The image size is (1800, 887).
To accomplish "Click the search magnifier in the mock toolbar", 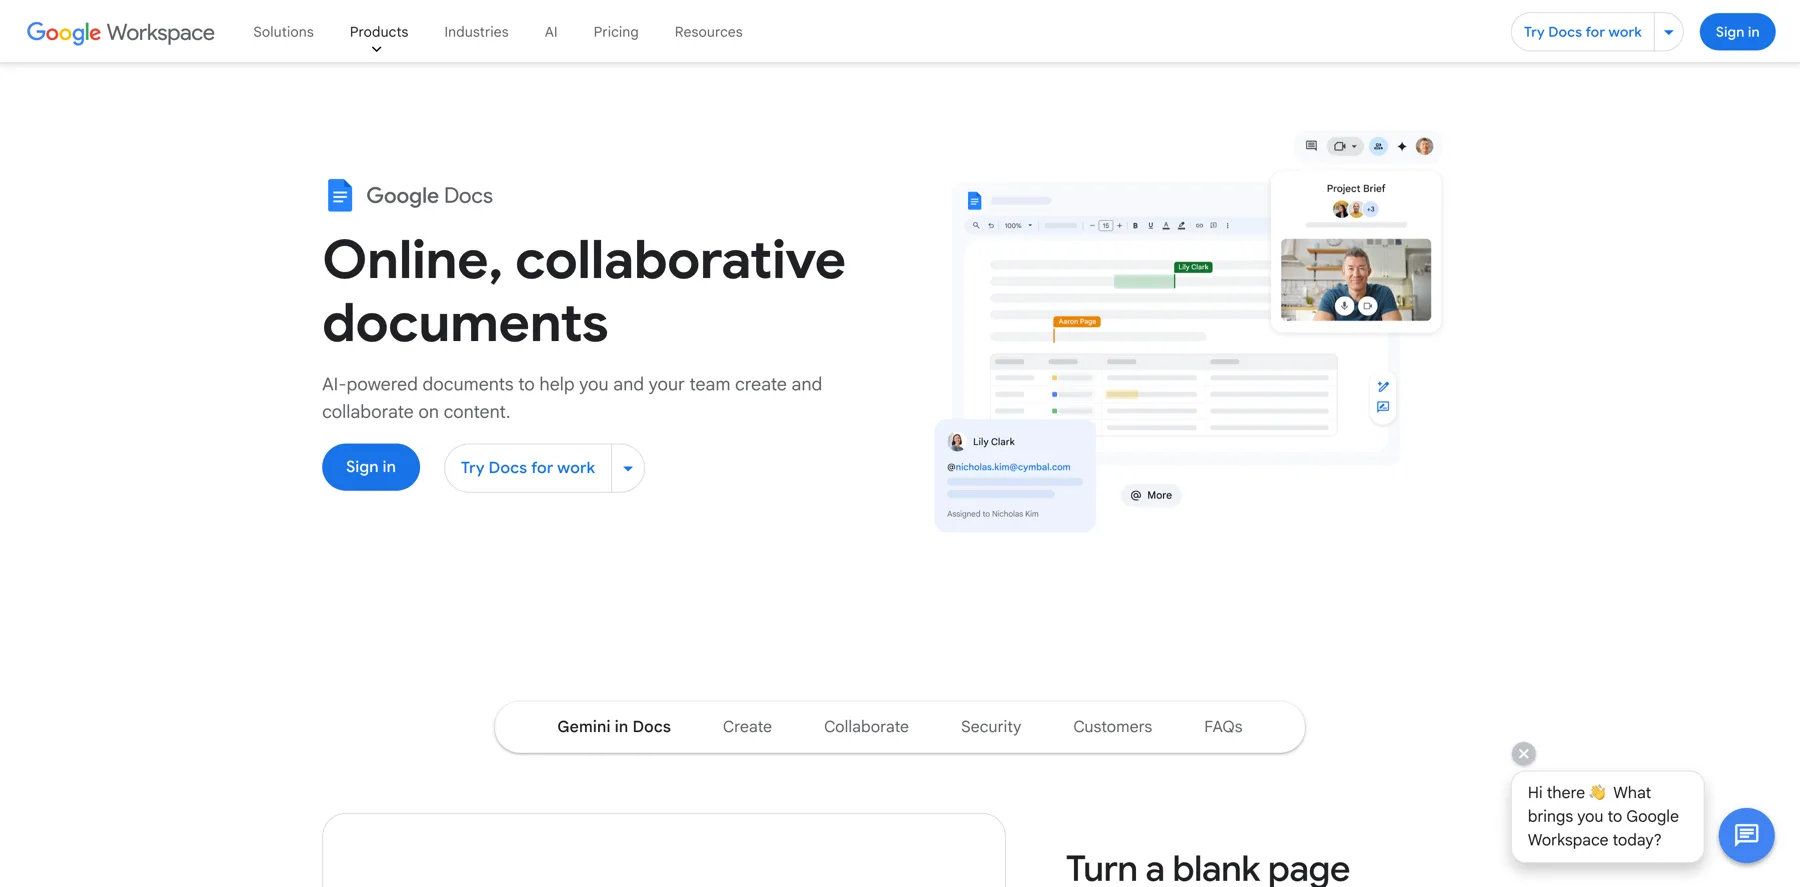I will coord(976,226).
